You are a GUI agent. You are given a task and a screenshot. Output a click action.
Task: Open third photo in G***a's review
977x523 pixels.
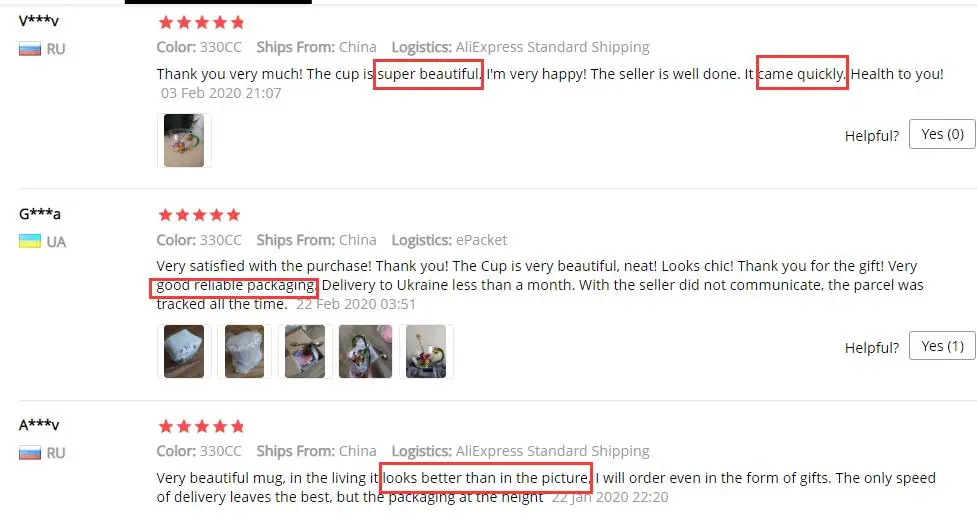click(x=305, y=351)
